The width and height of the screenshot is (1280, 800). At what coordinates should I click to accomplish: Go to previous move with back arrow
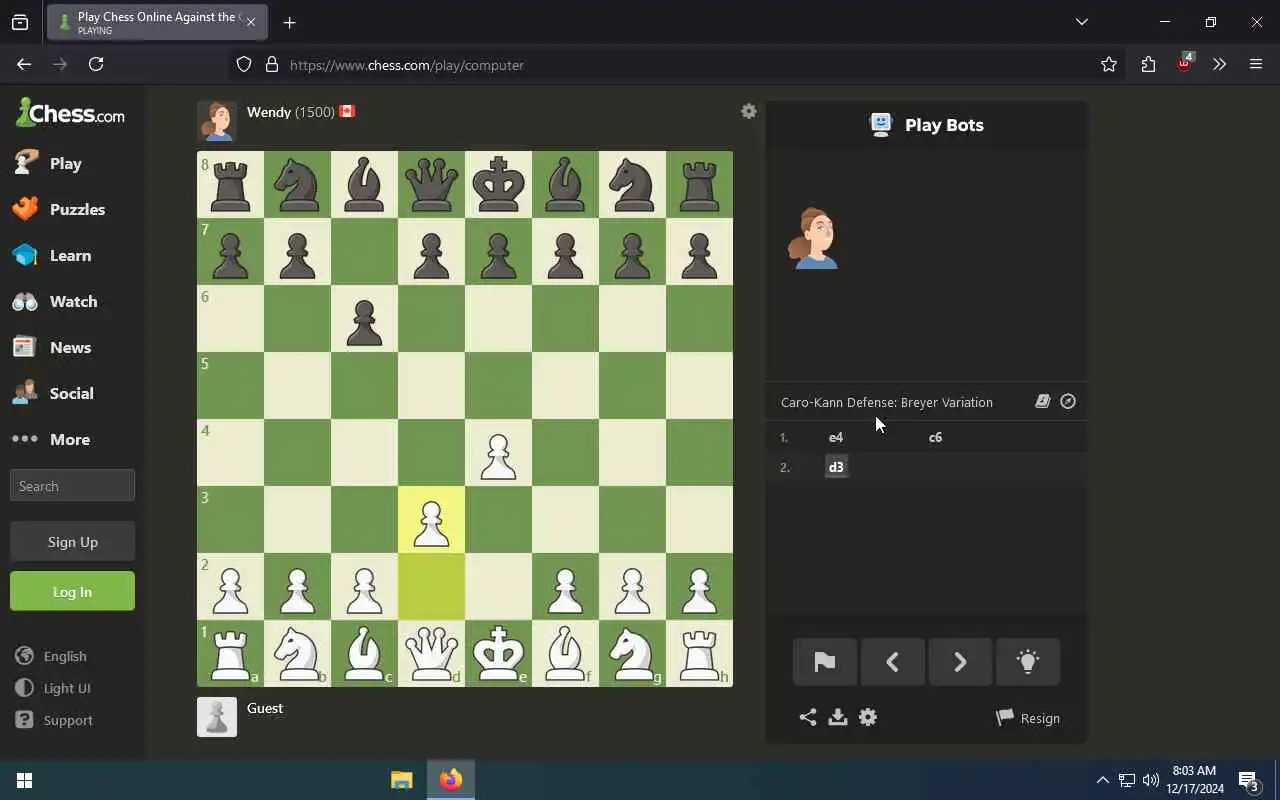tap(892, 662)
